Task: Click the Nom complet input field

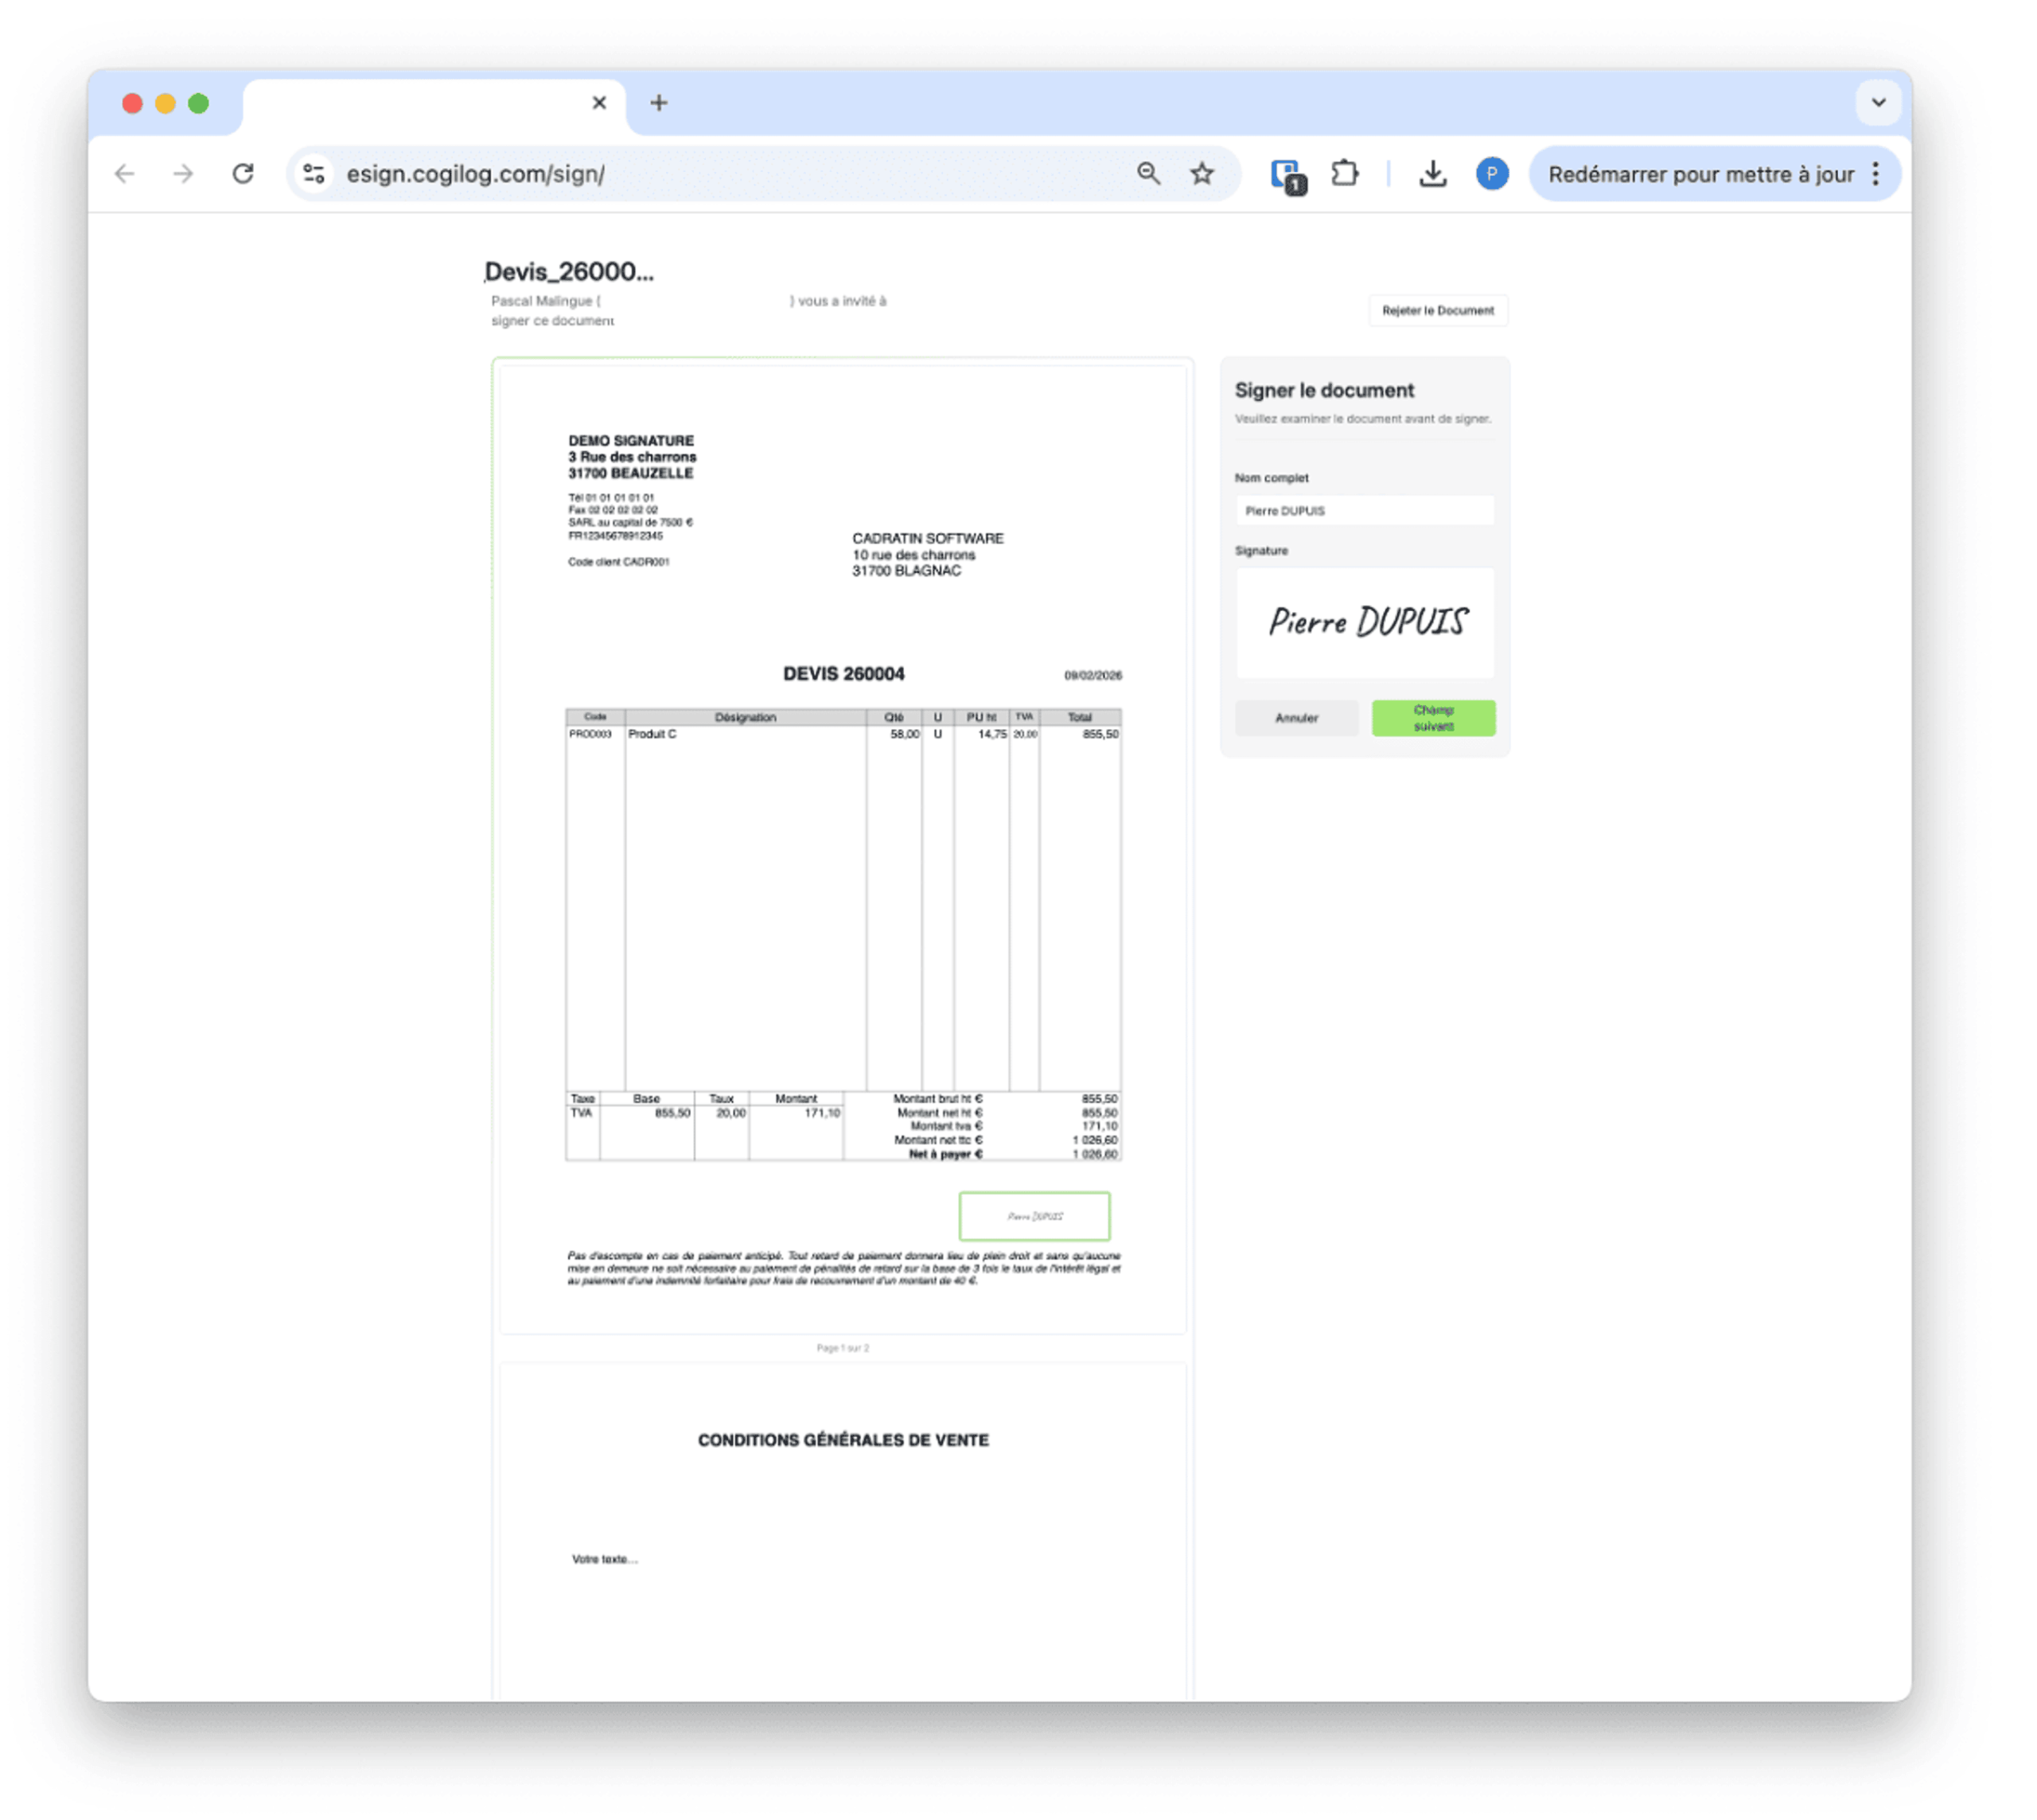Action: point(1364,510)
